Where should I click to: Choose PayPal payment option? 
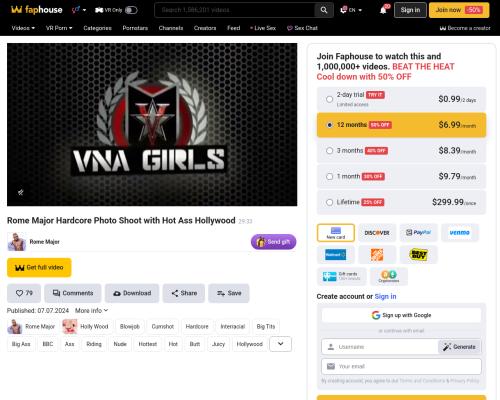[x=418, y=233]
